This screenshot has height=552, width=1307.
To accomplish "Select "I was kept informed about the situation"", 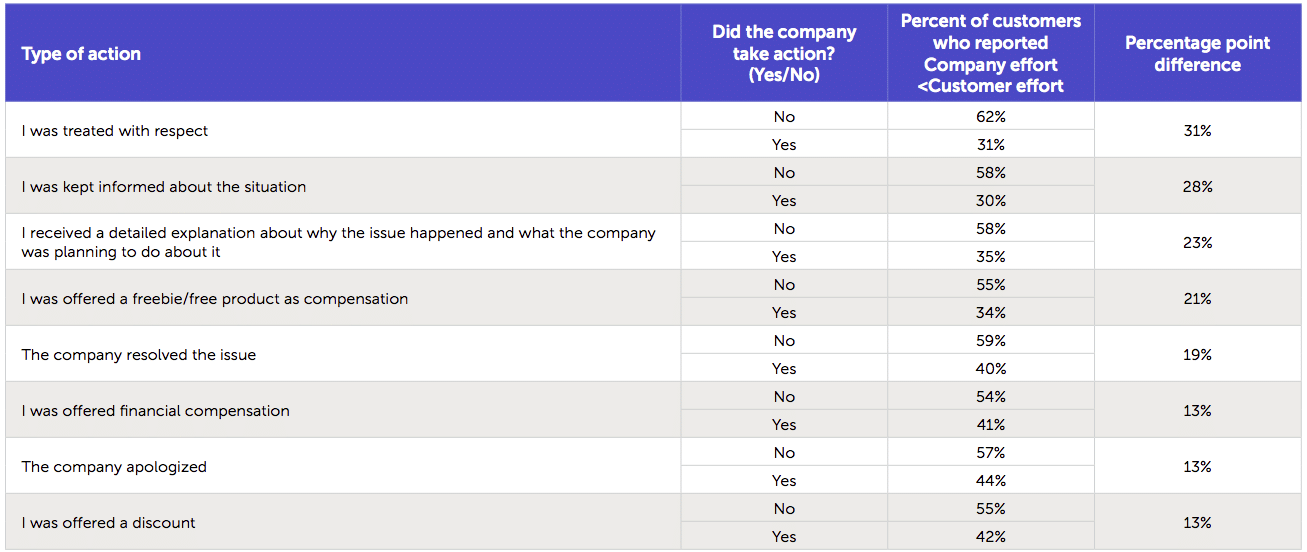I will pos(164,187).
